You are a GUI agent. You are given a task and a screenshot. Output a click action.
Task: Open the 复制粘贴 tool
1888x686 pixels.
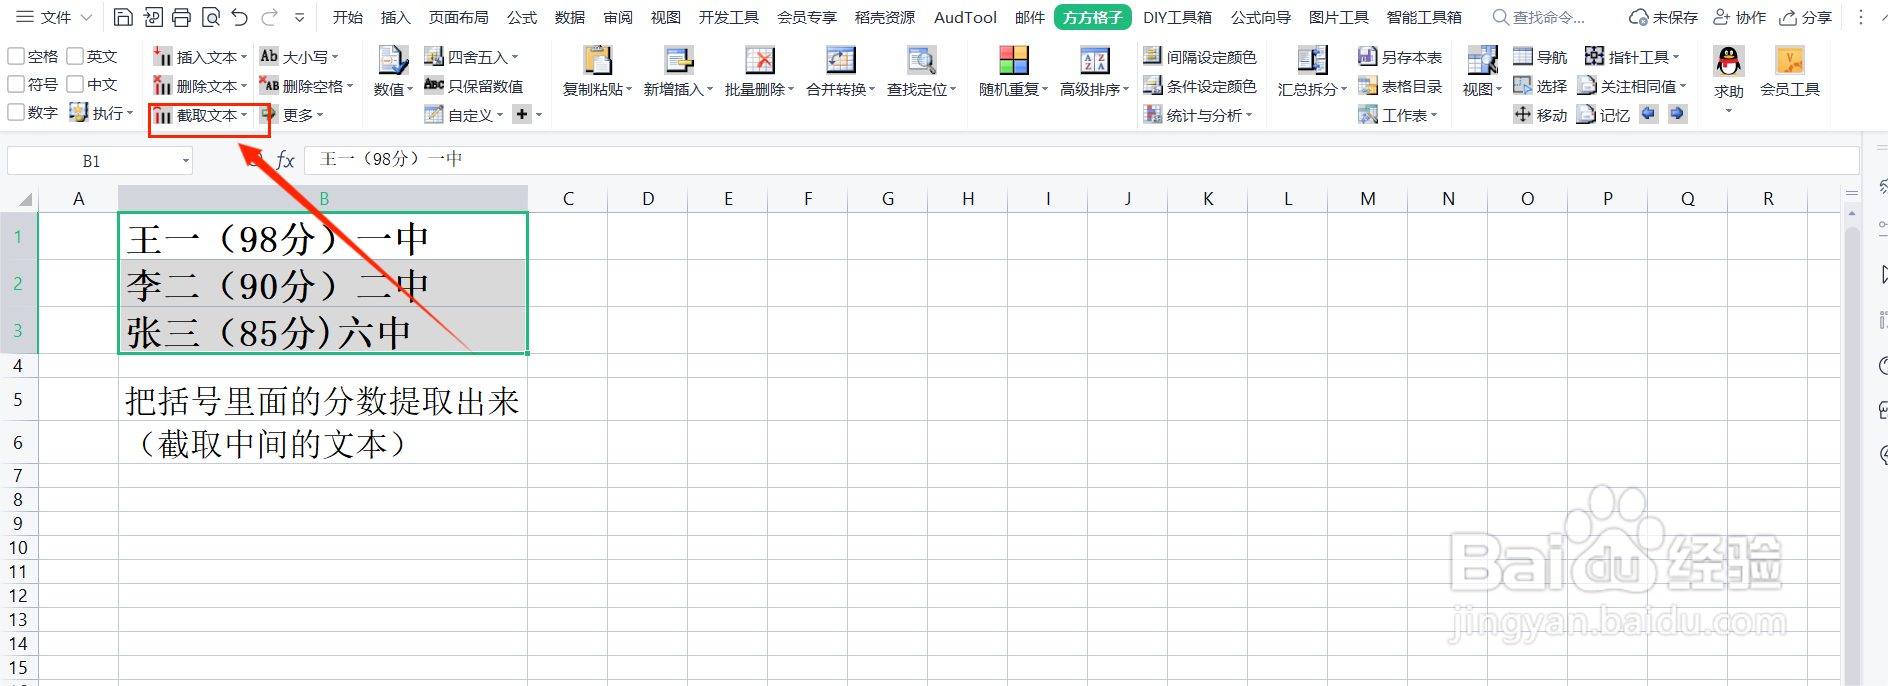[x=597, y=72]
